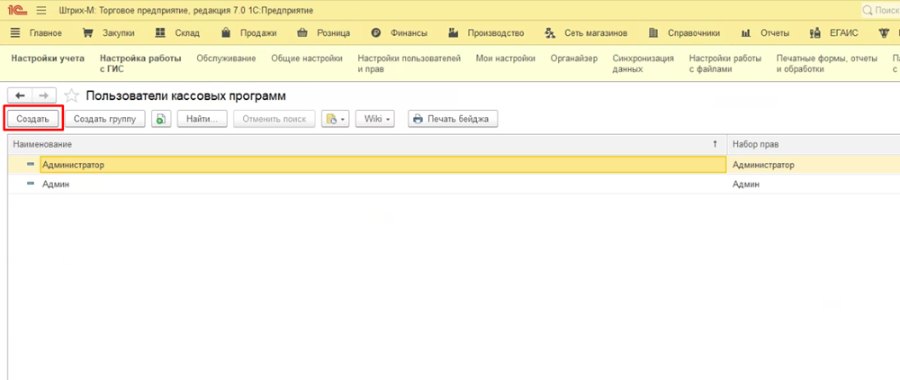The height and width of the screenshot is (380, 900).
Task: Click the Отменить поиск button
Action: (x=274, y=119)
